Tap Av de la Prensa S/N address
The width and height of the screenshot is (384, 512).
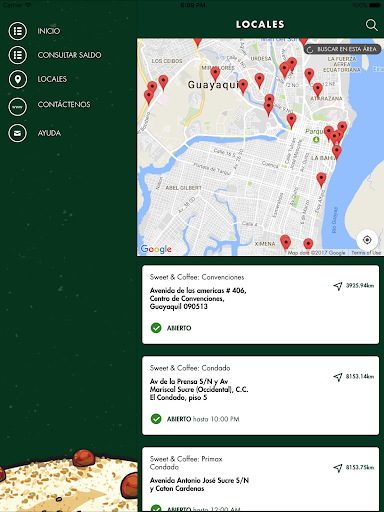click(x=199, y=389)
